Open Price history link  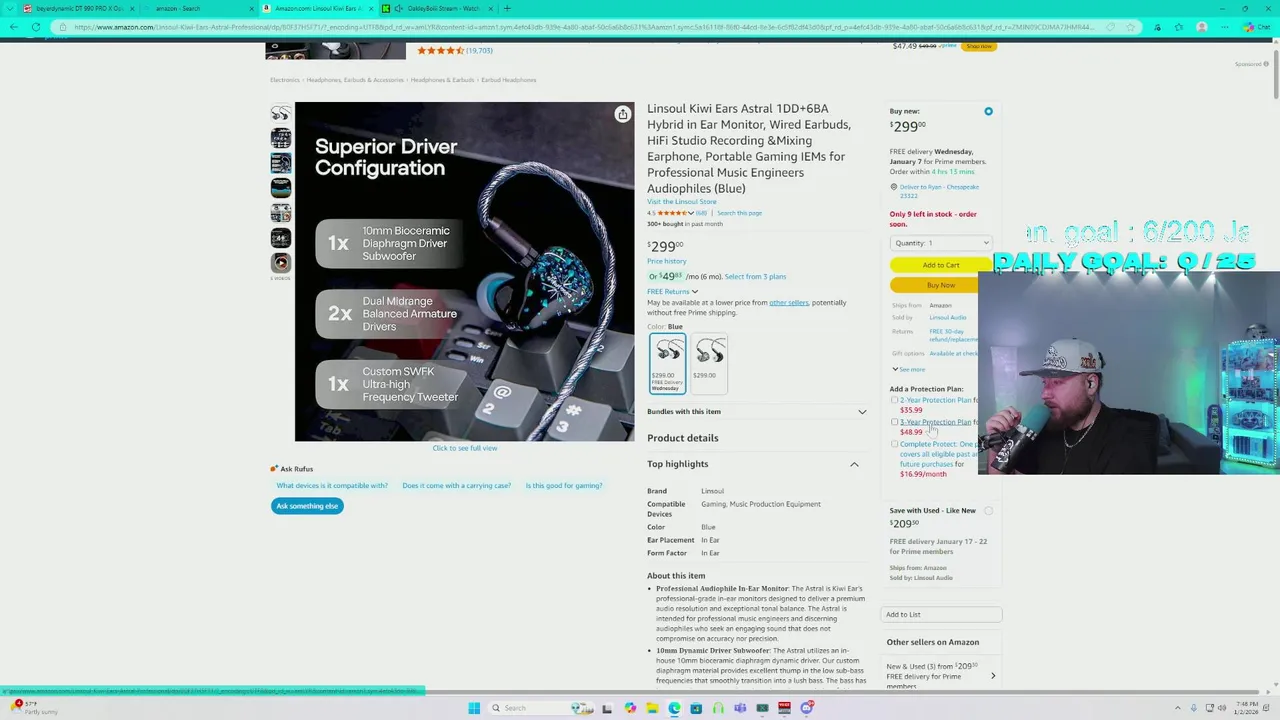coord(667,261)
